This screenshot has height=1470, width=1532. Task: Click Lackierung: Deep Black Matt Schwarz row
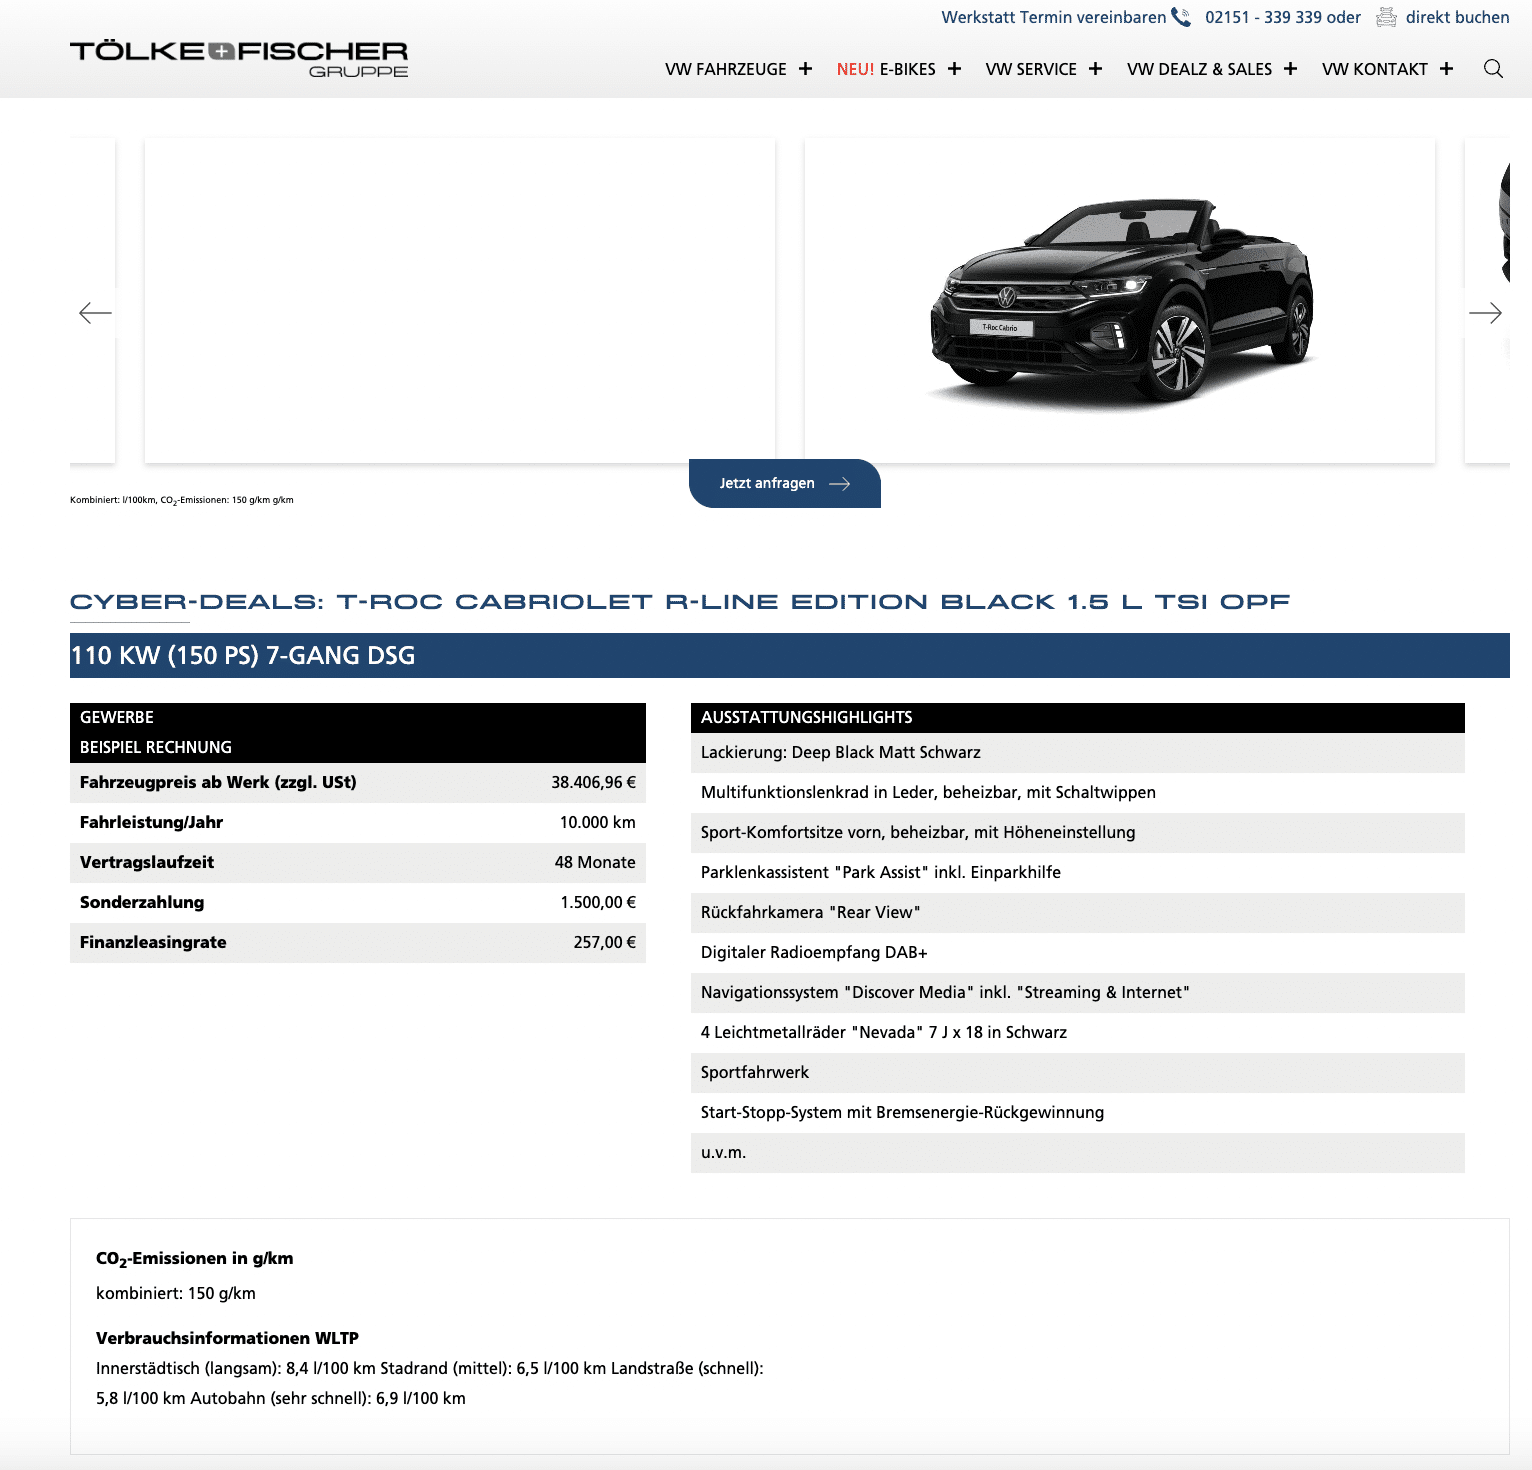point(1078,753)
